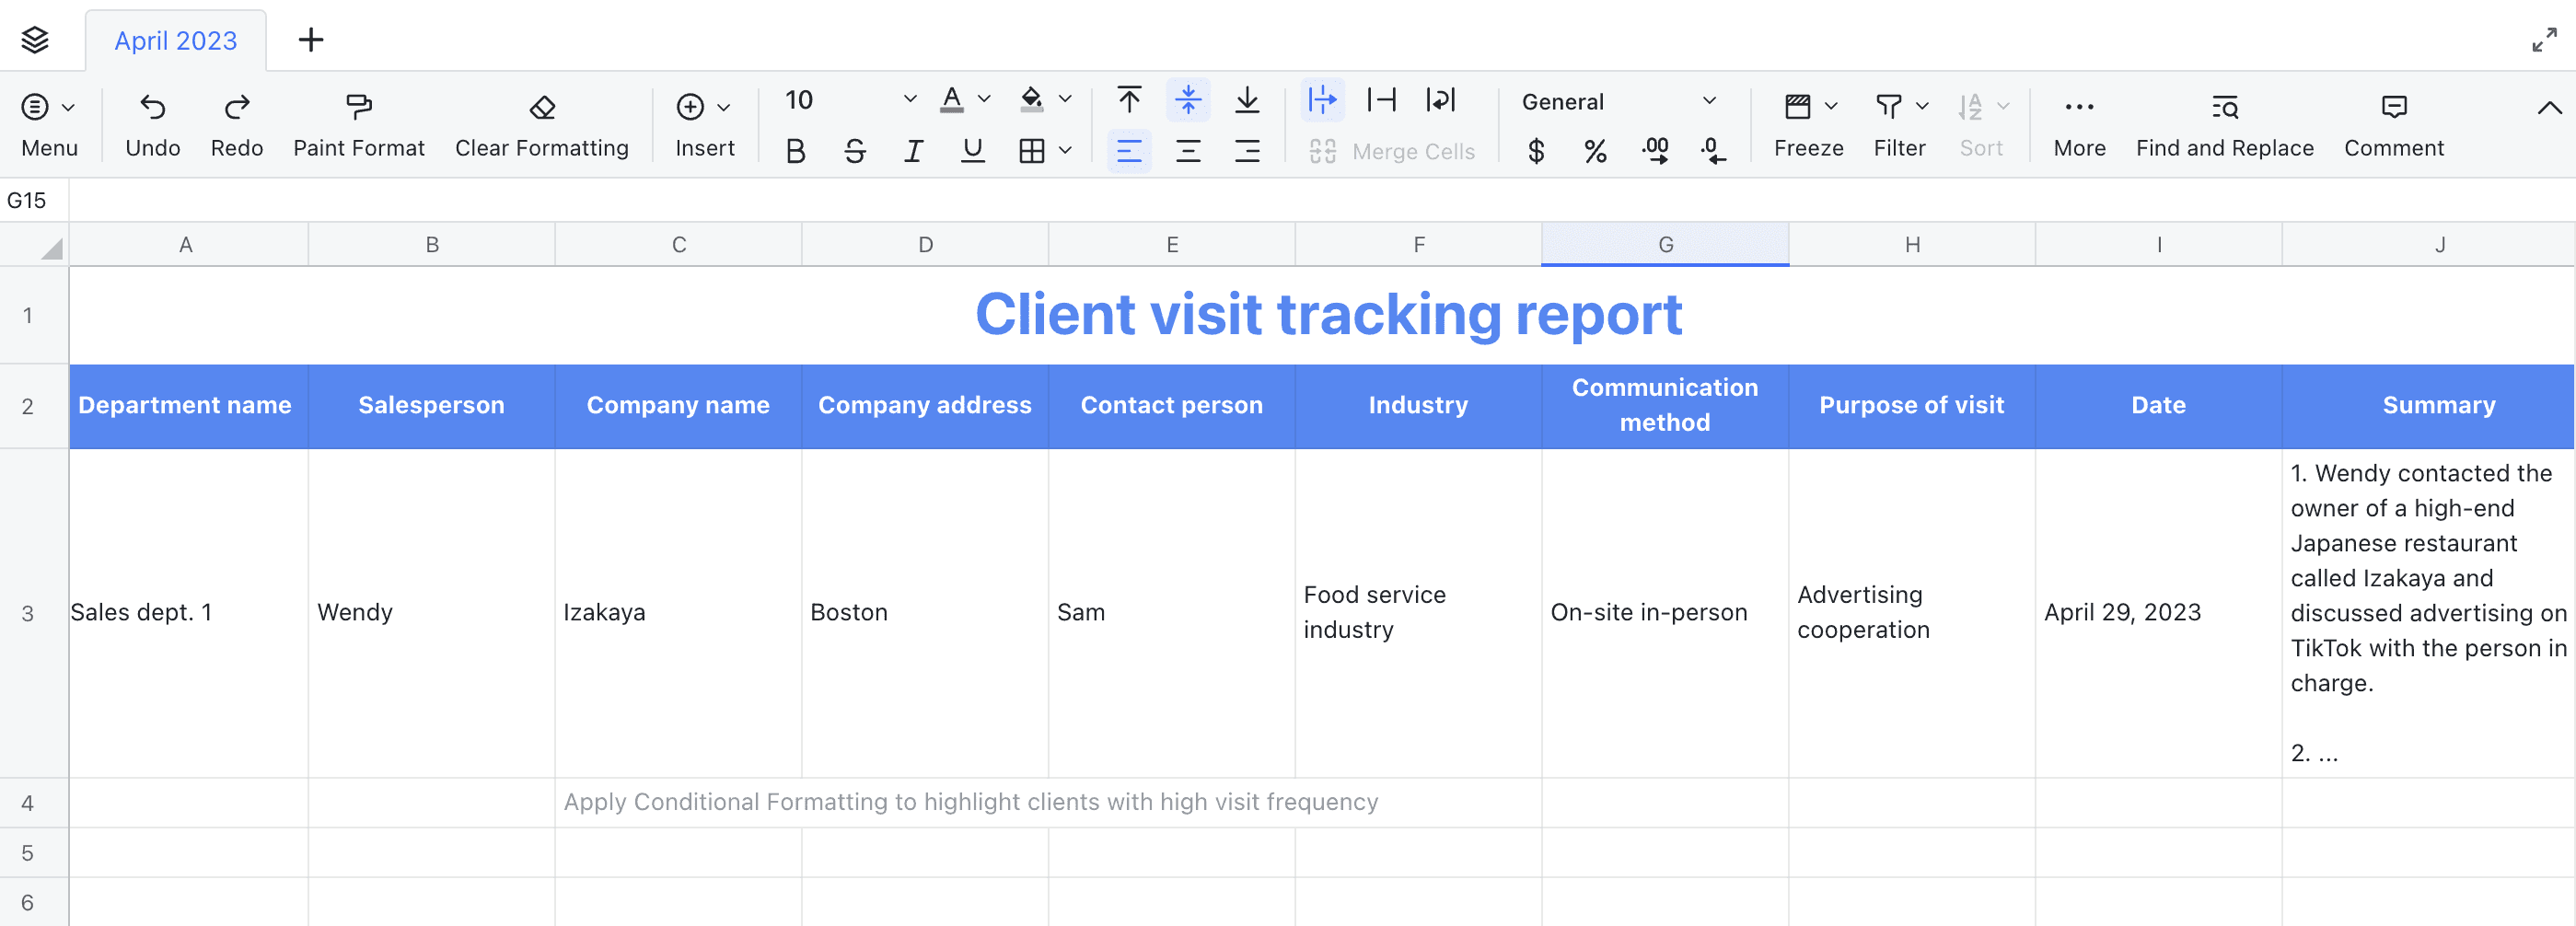Open the More toolbar options
2576x926 pixels.
(x=2079, y=125)
